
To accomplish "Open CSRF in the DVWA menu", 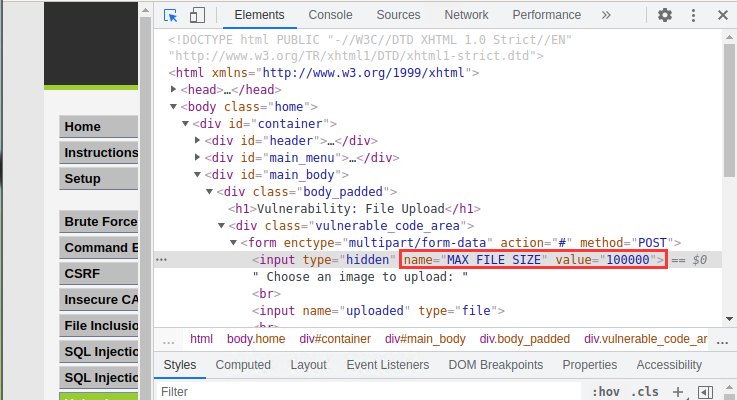I will tap(99, 274).
